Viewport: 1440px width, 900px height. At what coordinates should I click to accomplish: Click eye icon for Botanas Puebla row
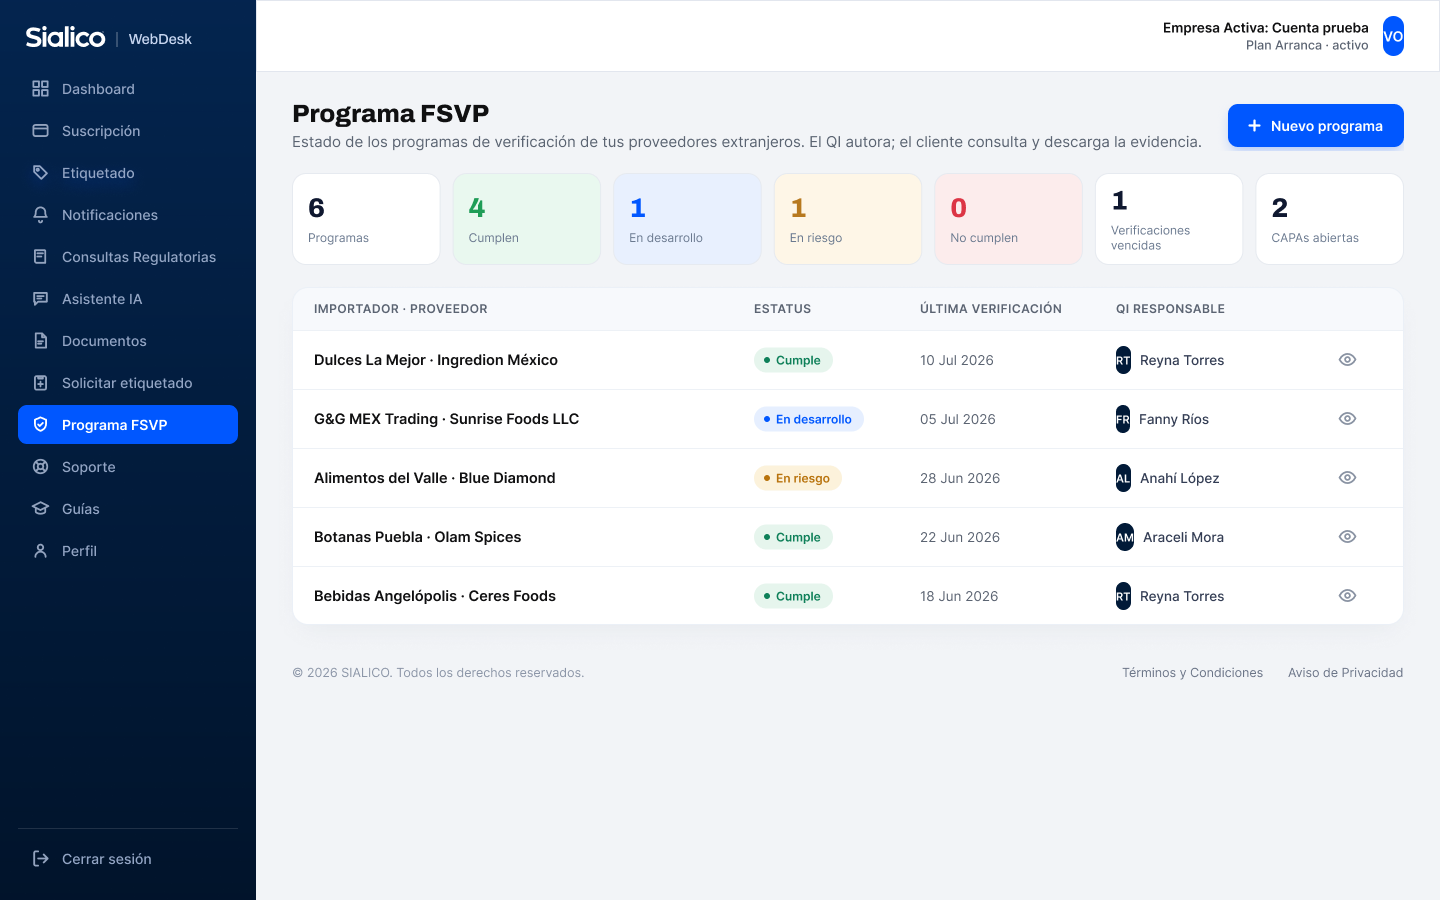point(1347,537)
